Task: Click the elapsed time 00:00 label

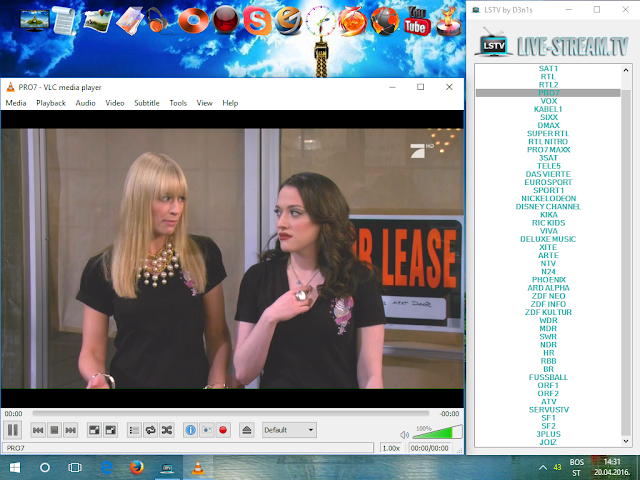Action: [13, 413]
